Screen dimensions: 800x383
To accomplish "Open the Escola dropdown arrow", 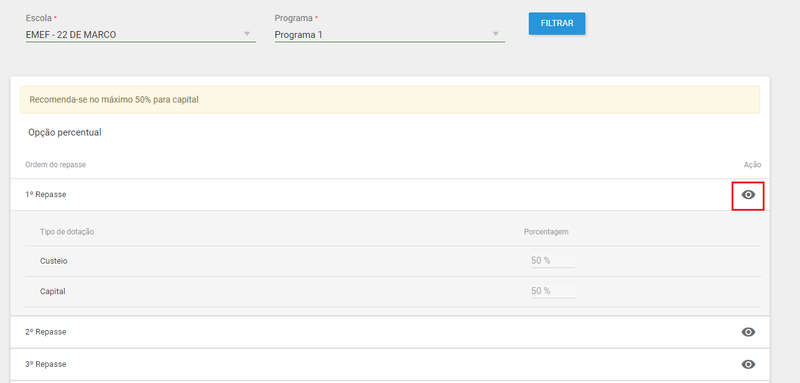I will click(247, 34).
